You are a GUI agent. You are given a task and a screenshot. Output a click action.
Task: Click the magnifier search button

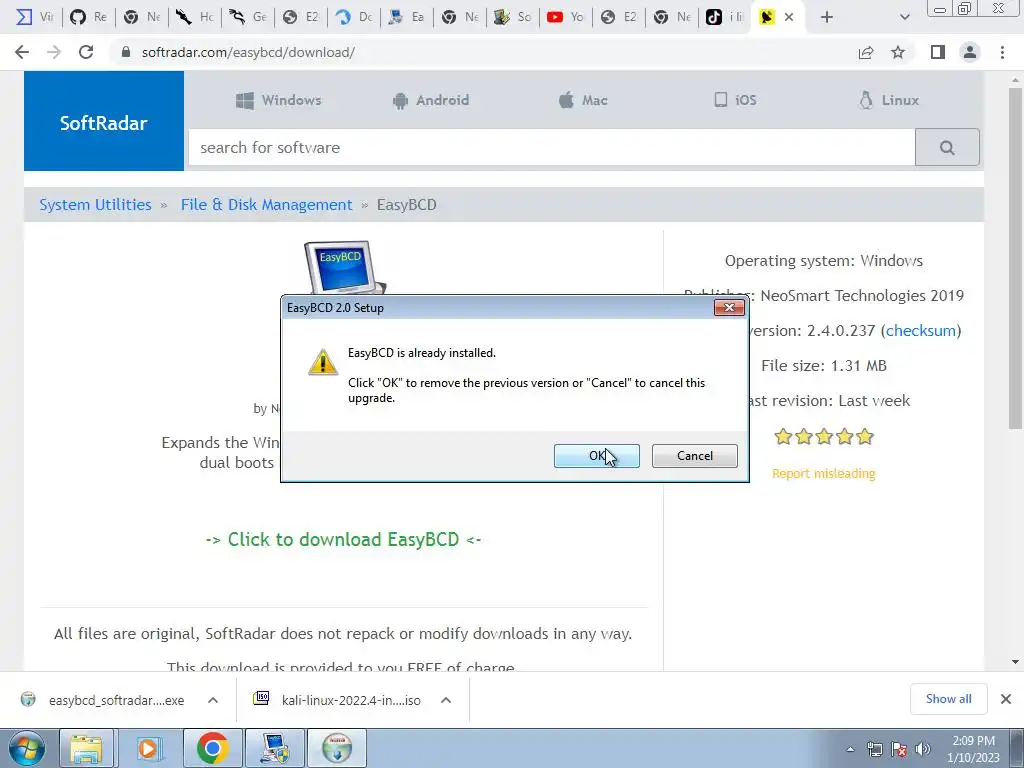pyautogui.click(x=947, y=148)
